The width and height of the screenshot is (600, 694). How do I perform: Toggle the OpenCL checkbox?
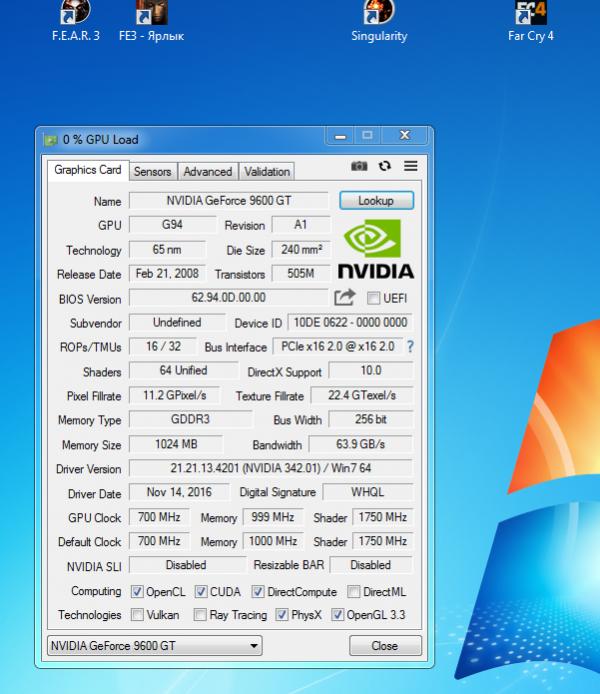click(137, 592)
